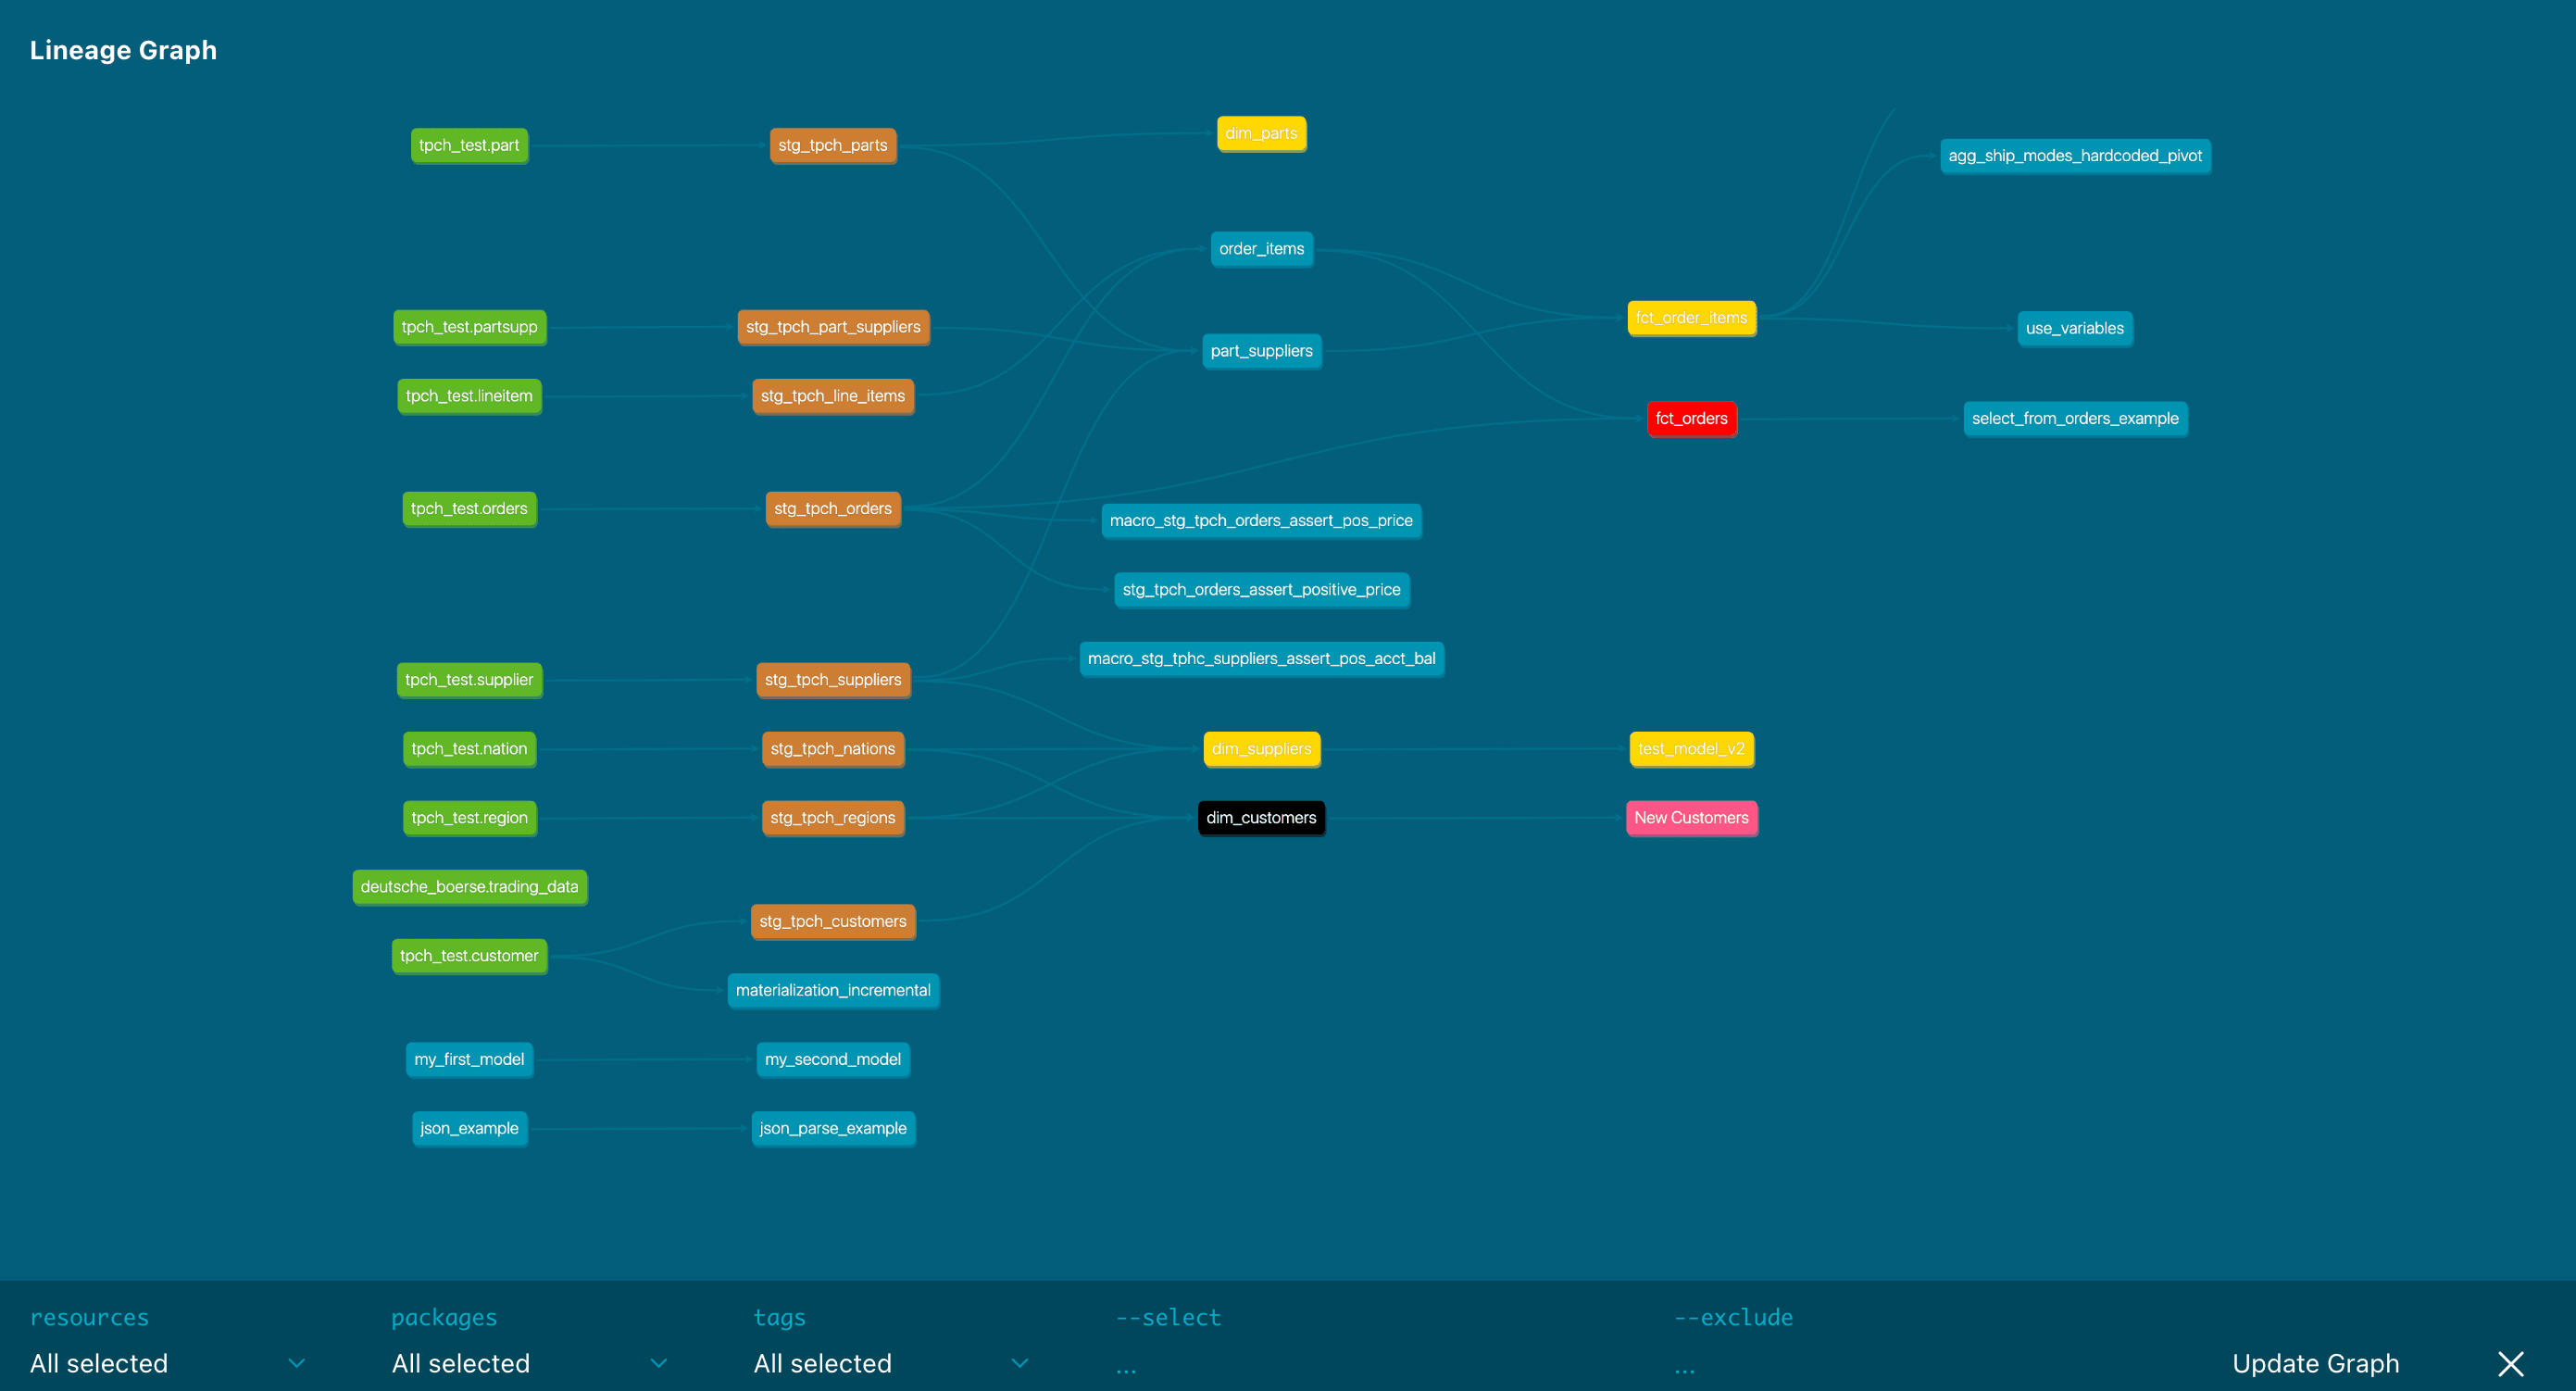This screenshot has width=2576, height=1391.
Task: Select the my_first_model node
Action: 468,1057
